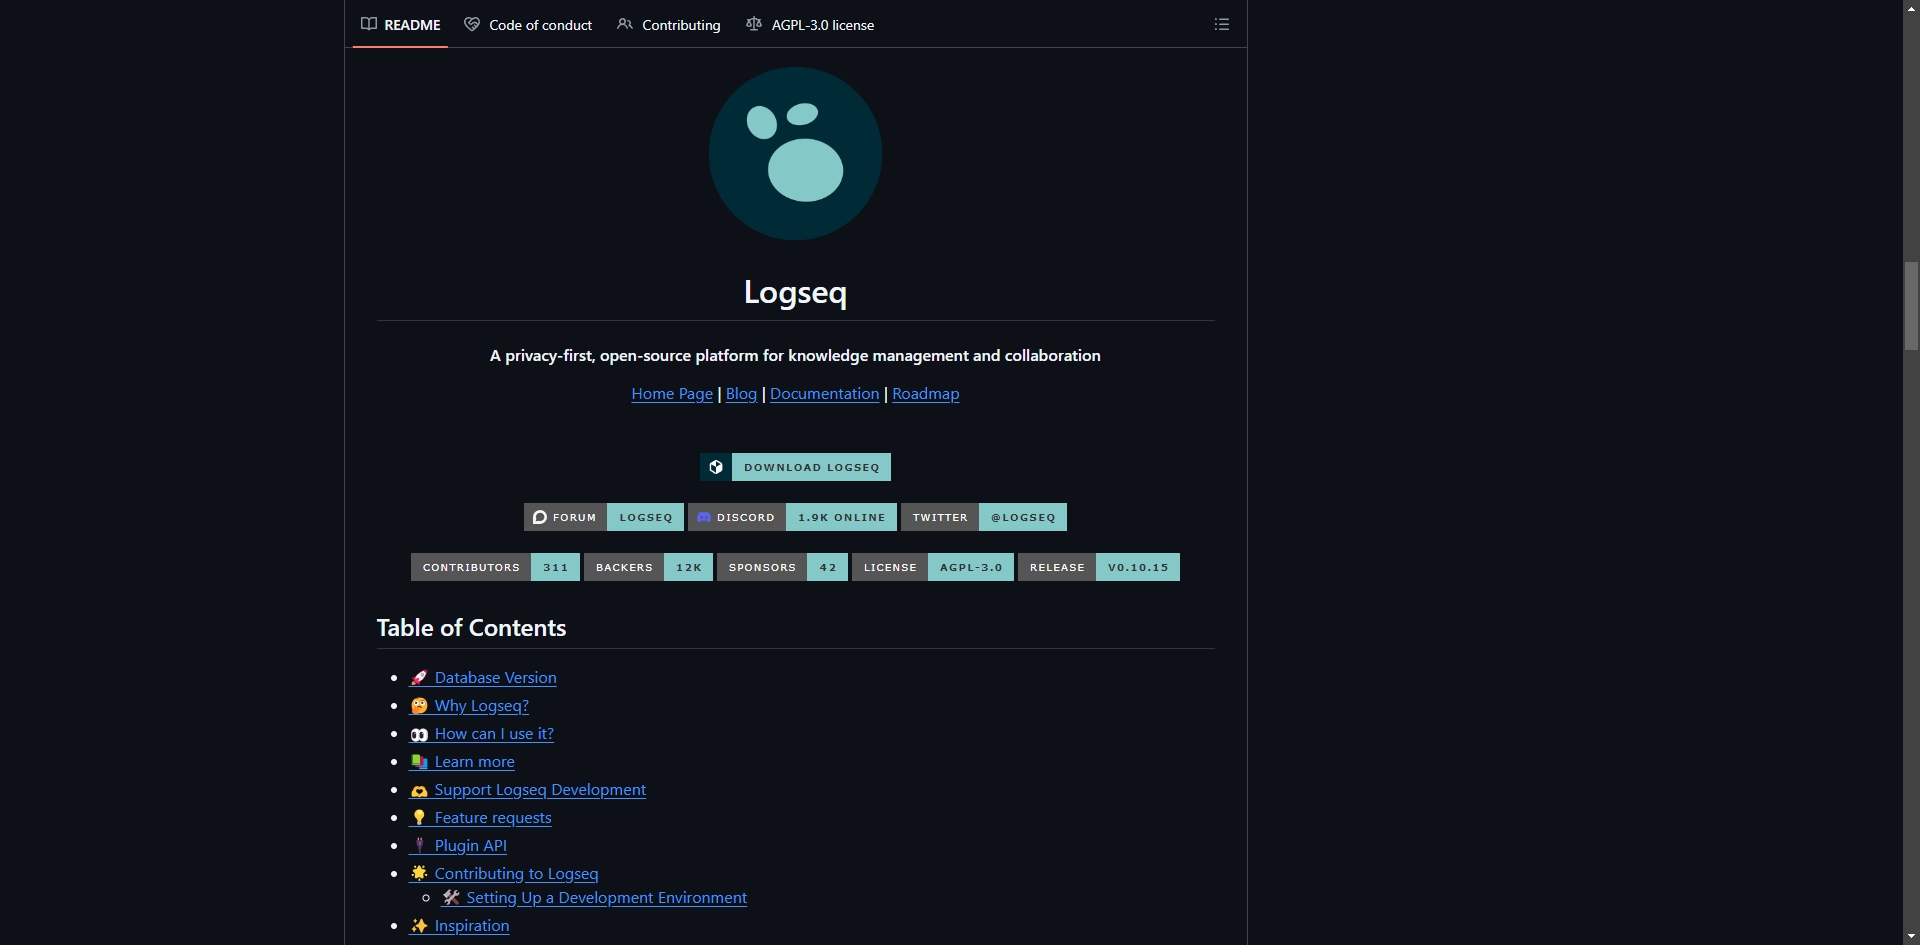The height and width of the screenshot is (945, 1920).
Task: Click the License AGPL-3.0 badge
Action: [x=933, y=567]
